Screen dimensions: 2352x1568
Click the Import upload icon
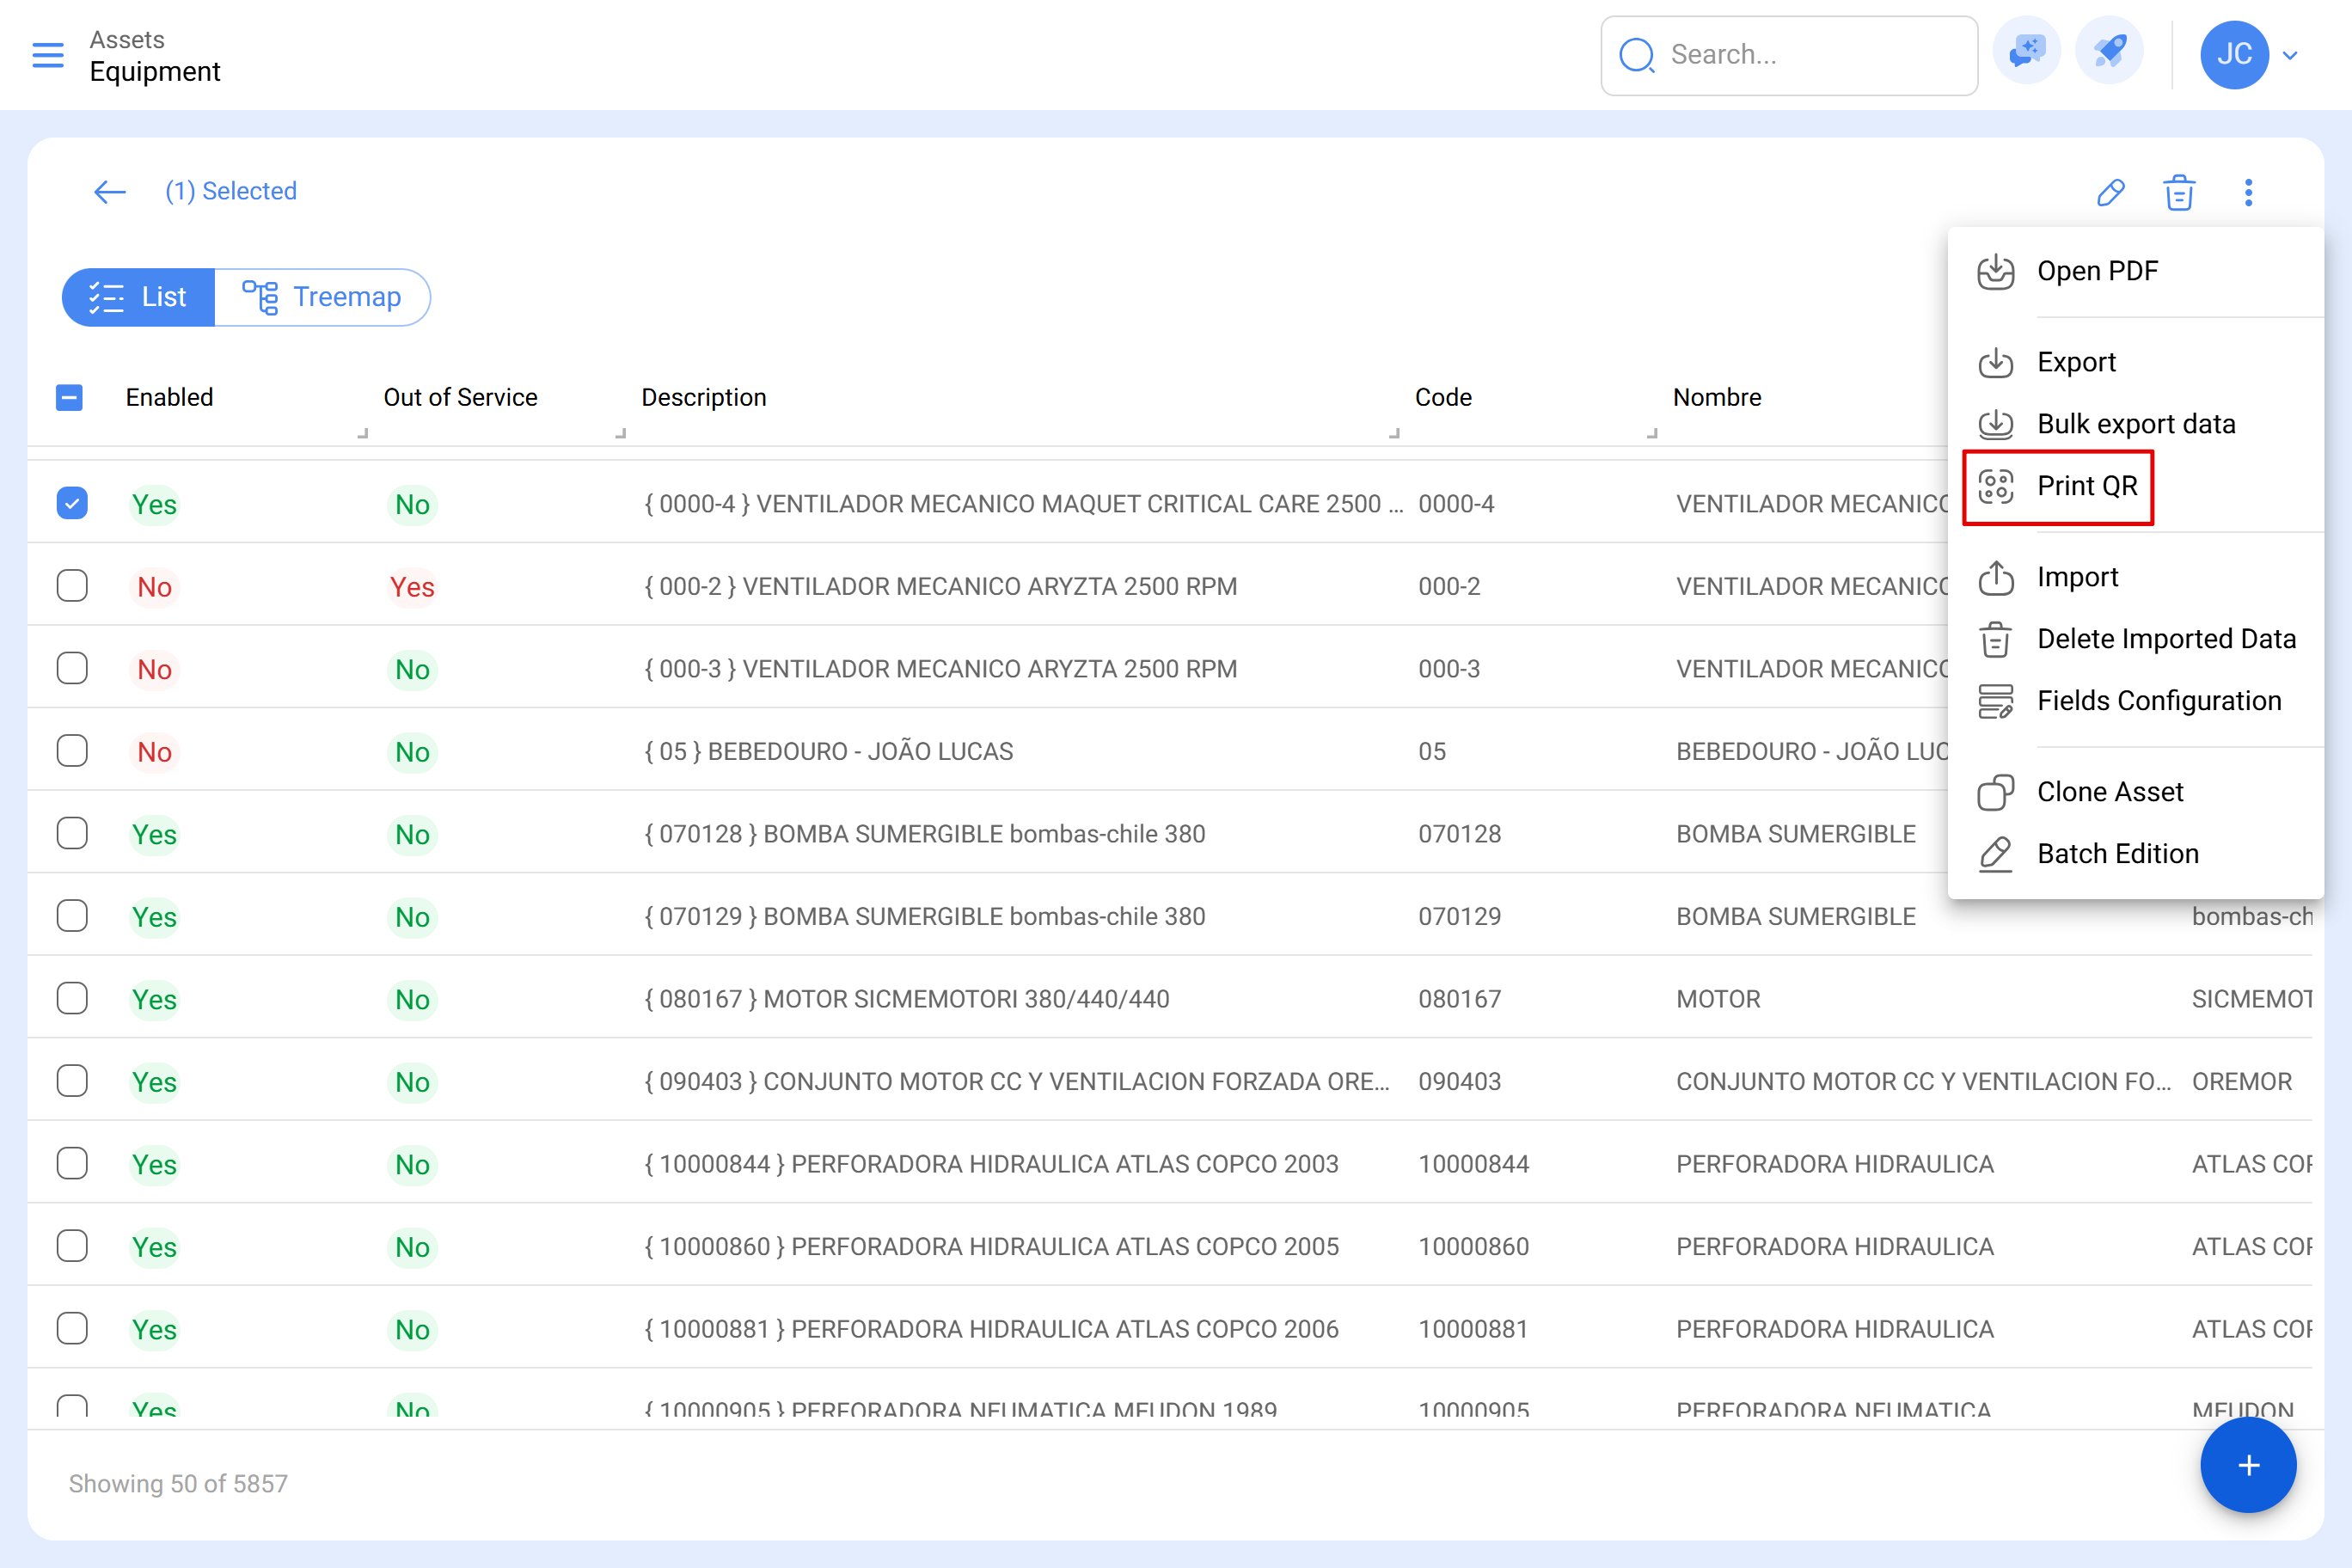point(1995,578)
